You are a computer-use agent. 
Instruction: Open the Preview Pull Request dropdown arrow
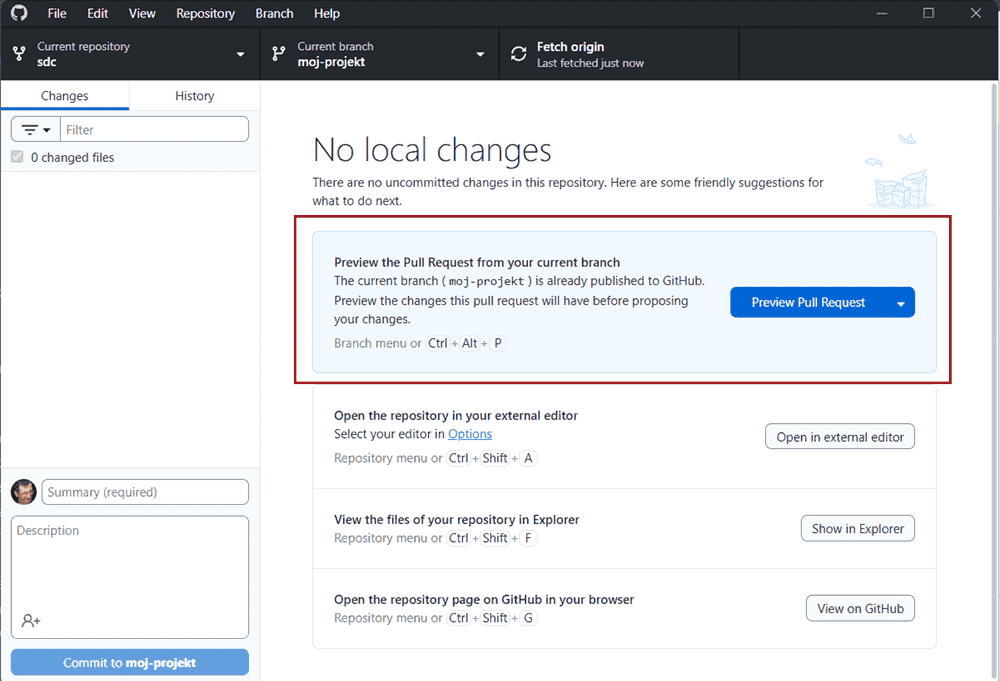(x=900, y=303)
